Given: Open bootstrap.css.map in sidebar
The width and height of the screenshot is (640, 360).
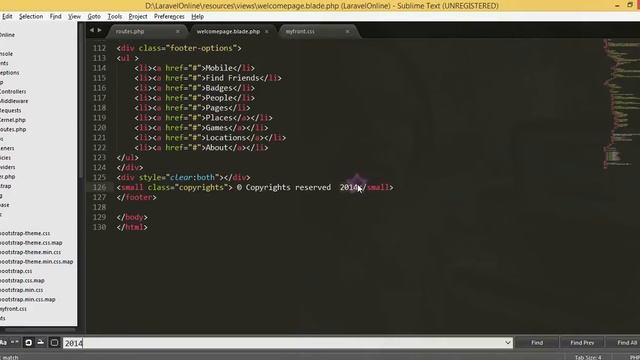Looking at the screenshot, I should point(22,280).
